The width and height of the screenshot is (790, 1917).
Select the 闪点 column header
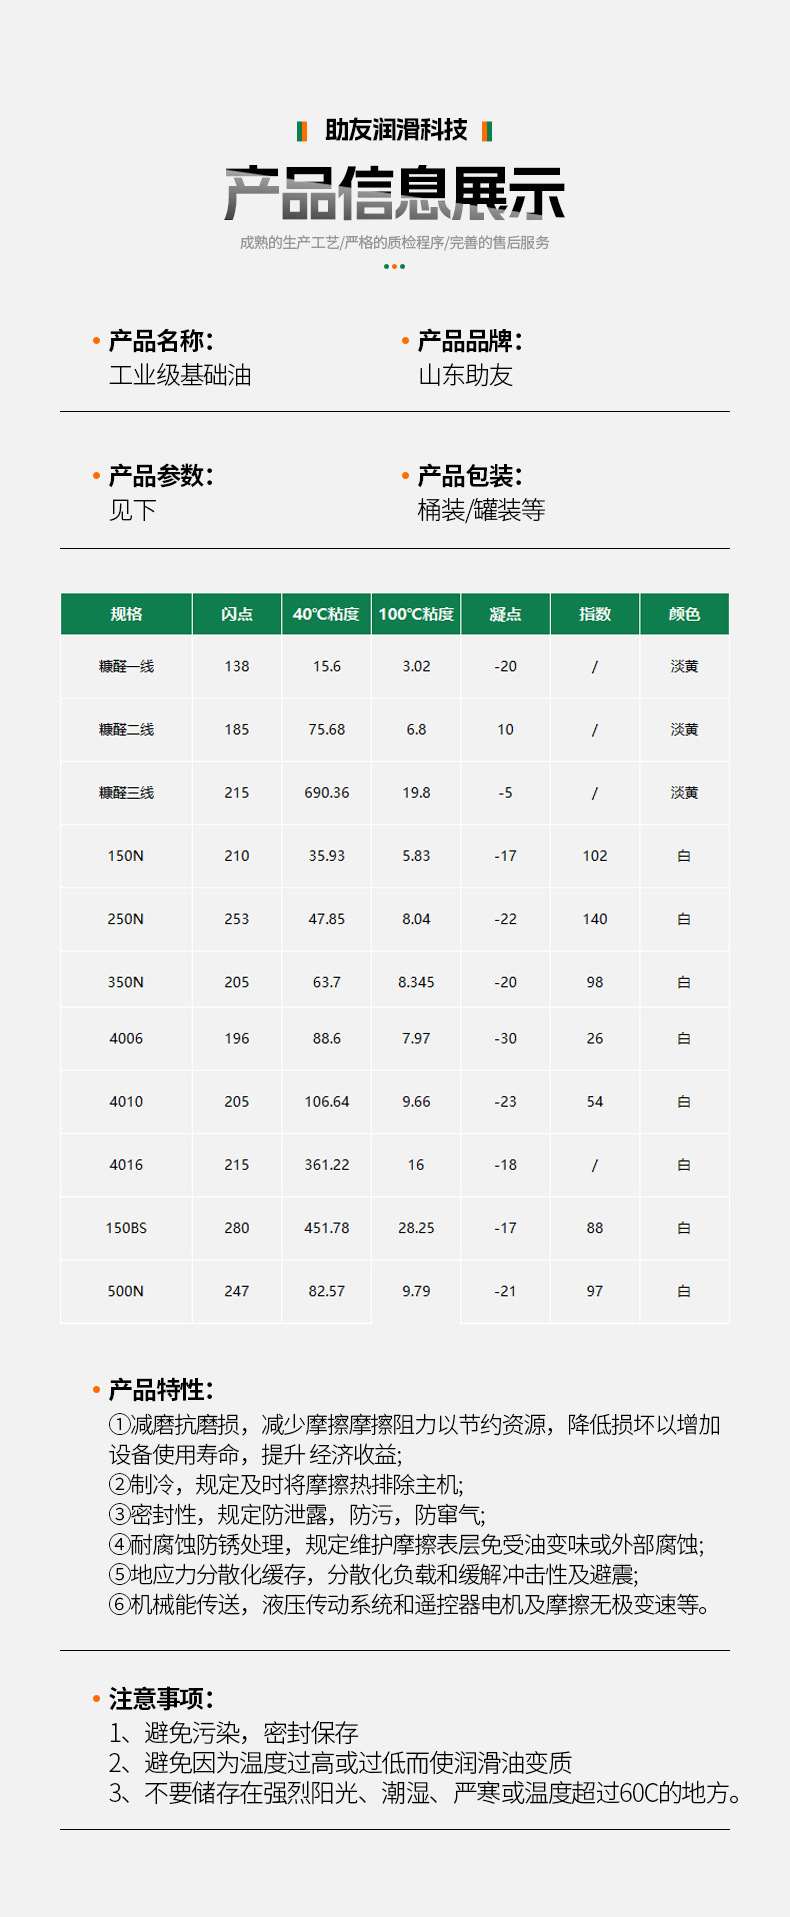coord(237,614)
